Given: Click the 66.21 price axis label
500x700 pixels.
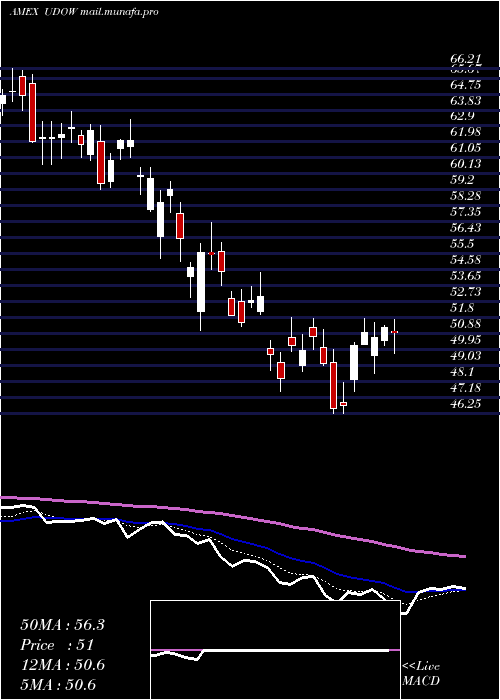Looking at the screenshot, I should pos(465,60).
